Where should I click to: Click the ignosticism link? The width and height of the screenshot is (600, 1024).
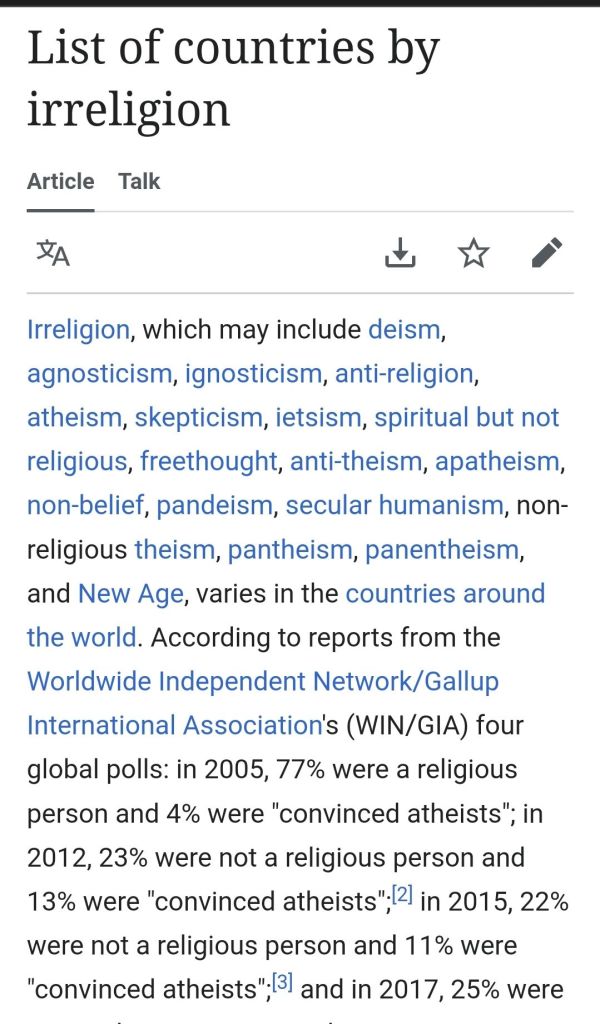tap(254, 374)
